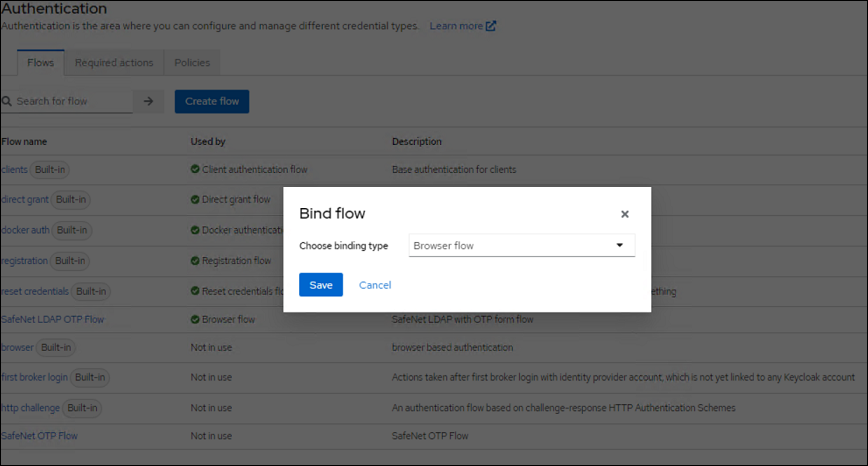Click Save in Bind flow dialog
Viewport: 868px width, 466px height.
320,285
